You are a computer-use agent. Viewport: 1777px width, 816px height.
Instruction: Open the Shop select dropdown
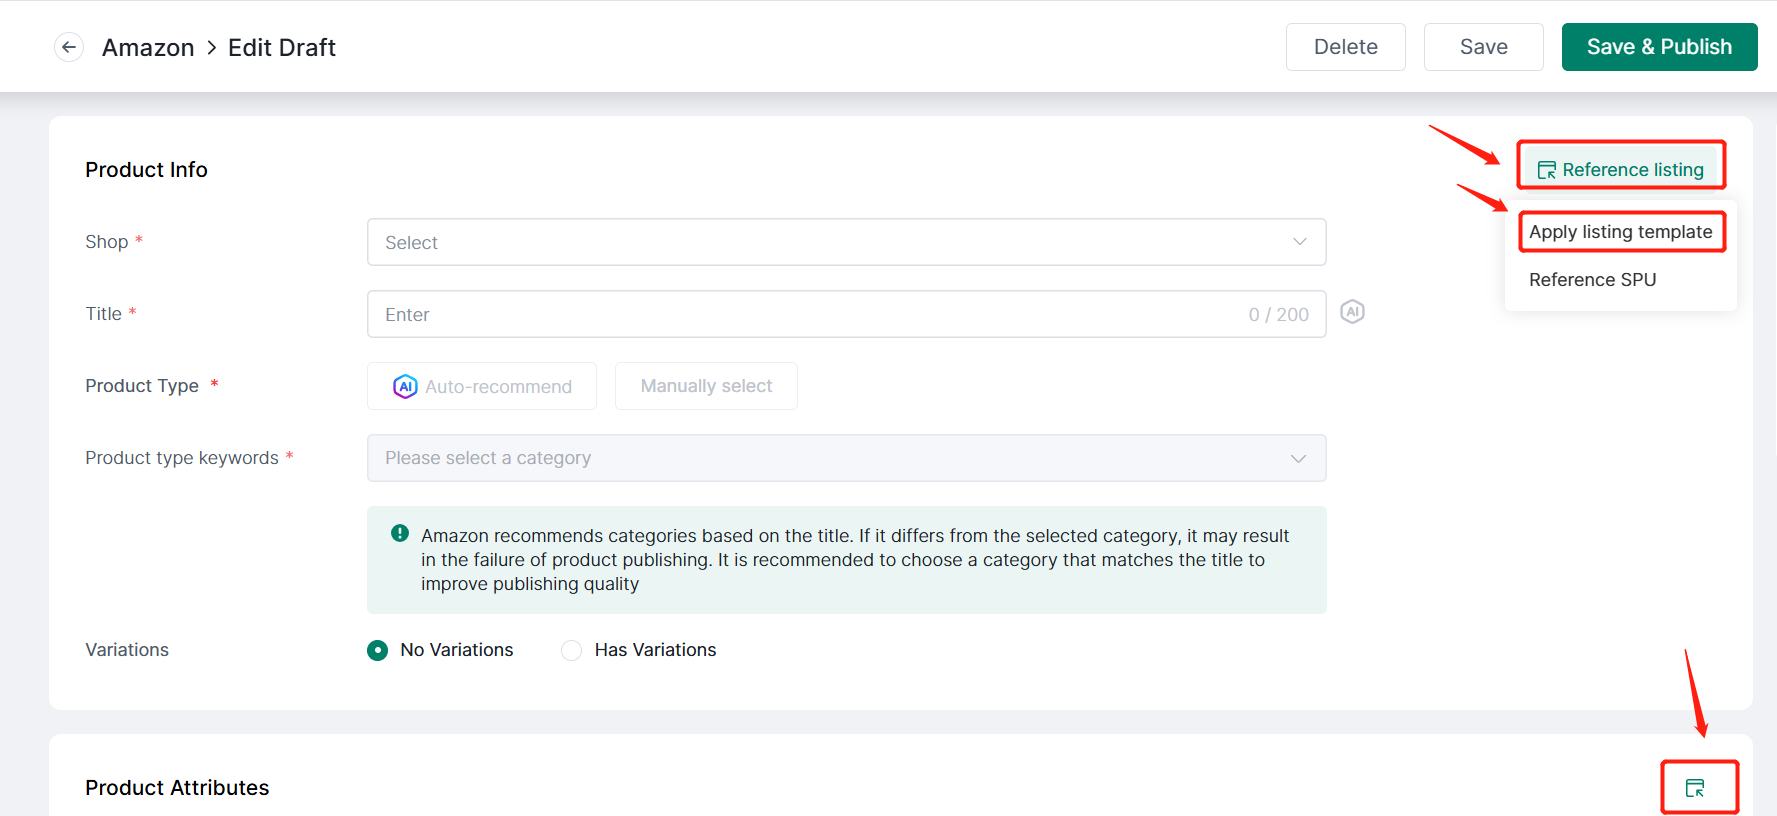[845, 242]
